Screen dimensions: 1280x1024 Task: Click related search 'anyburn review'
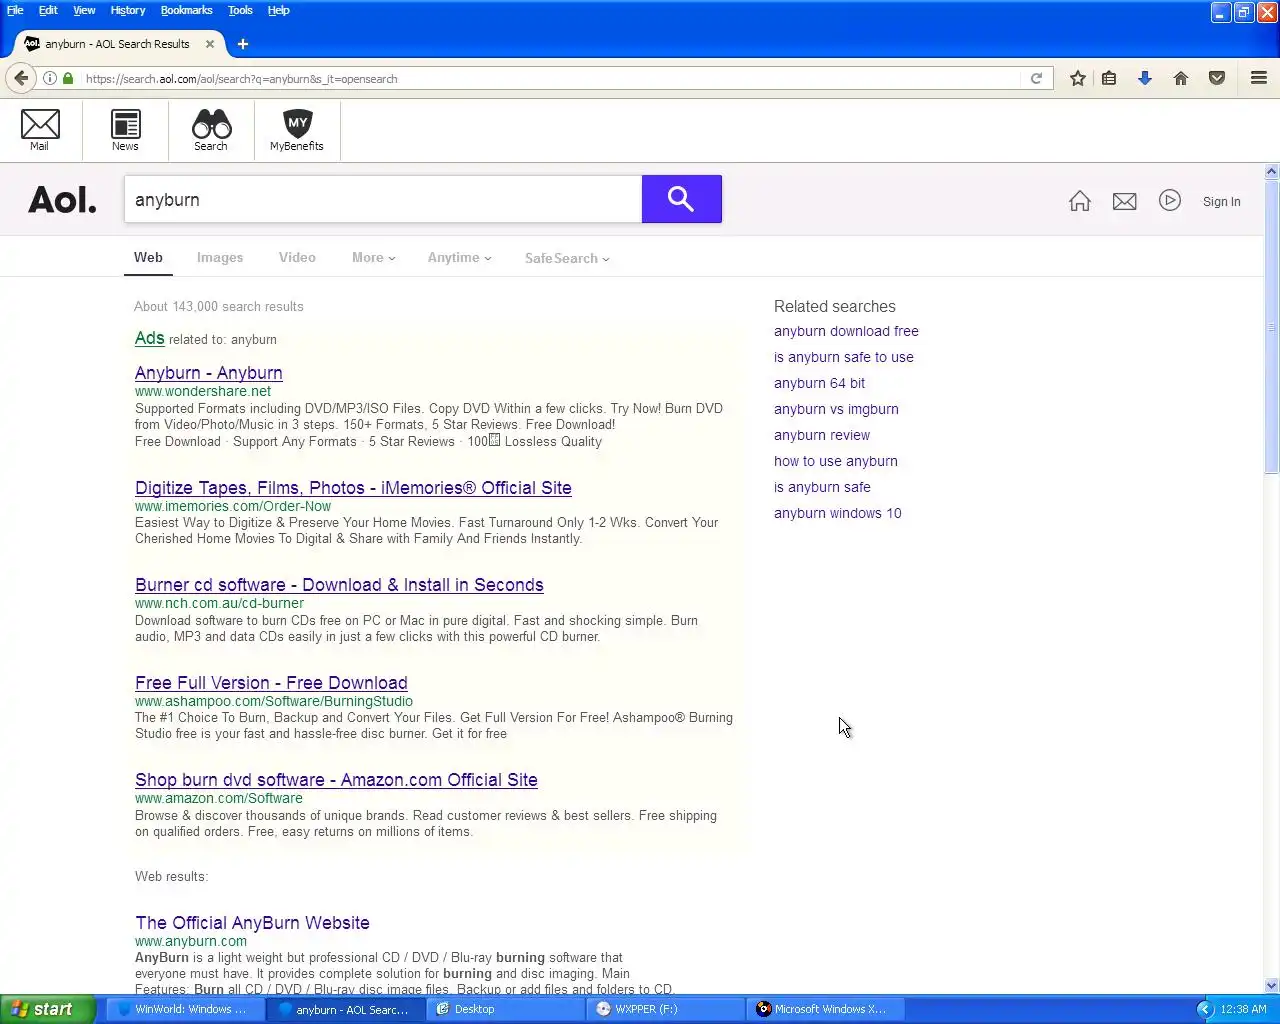[x=822, y=435]
